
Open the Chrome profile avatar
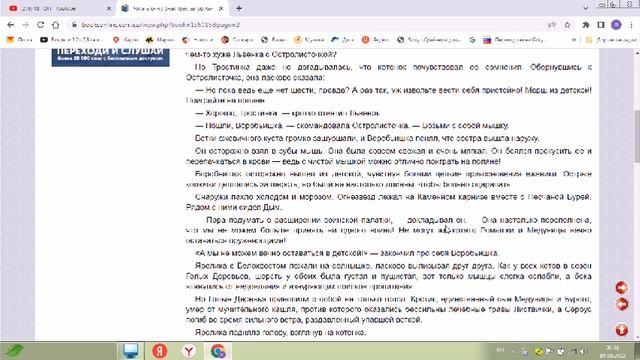tap(616, 25)
